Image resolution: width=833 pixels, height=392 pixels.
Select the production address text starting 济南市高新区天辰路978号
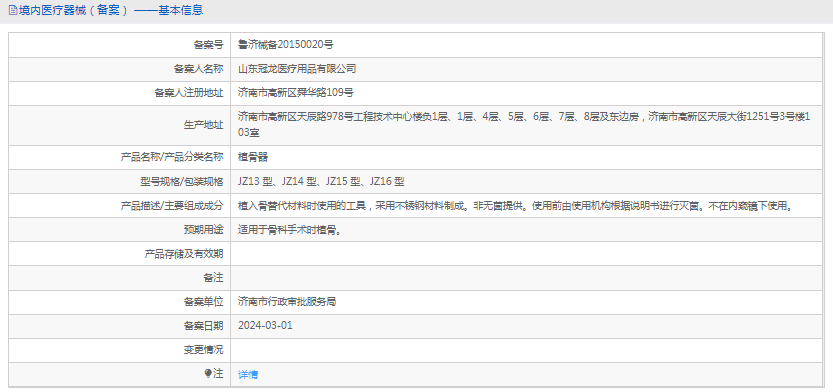523,124
